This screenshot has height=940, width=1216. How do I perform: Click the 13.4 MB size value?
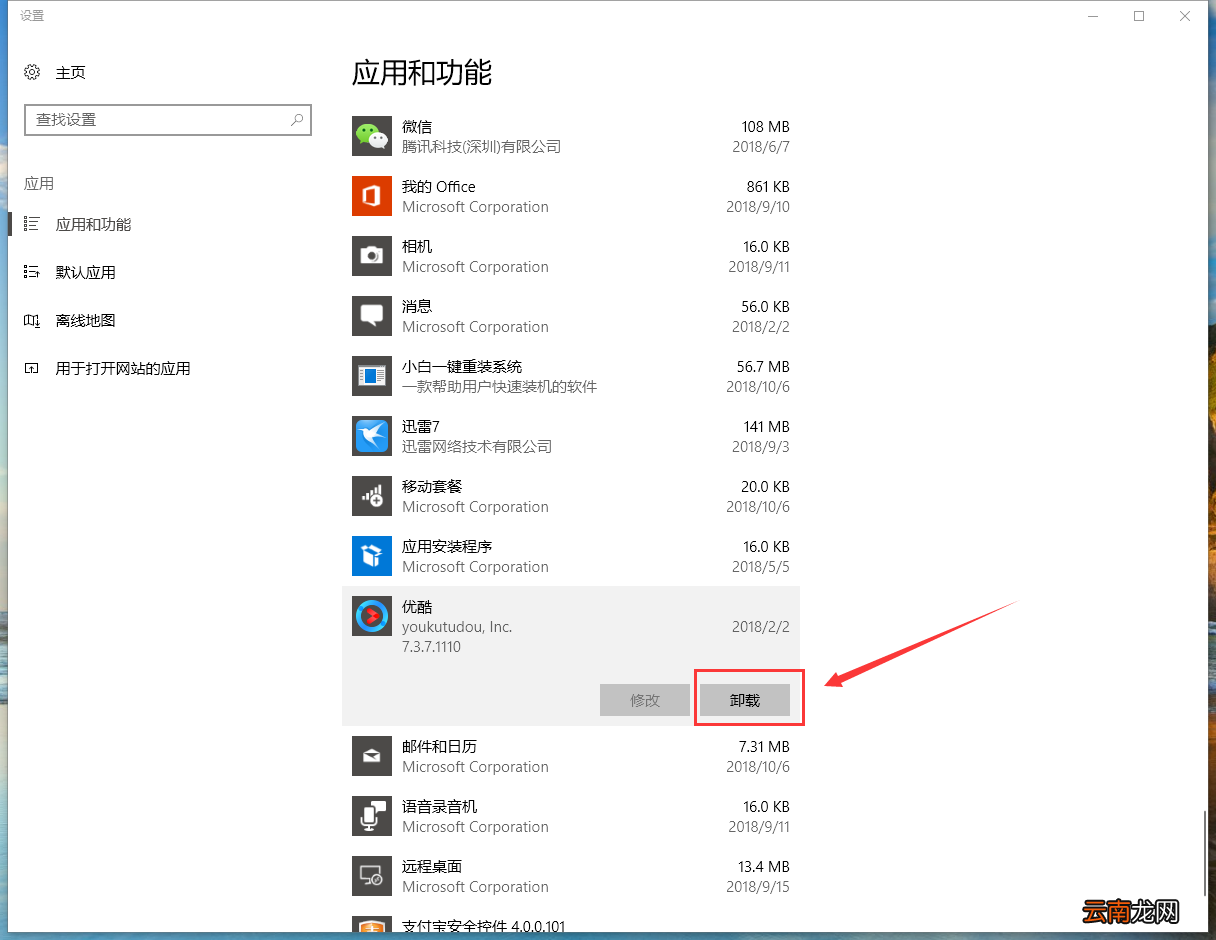[763, 867]
